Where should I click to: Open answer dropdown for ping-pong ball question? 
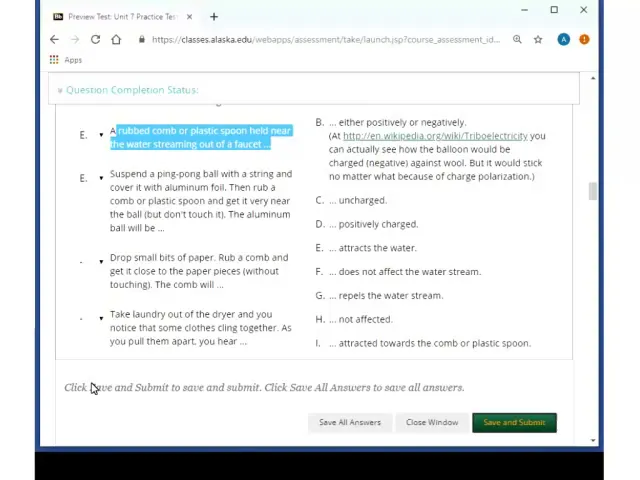point(101,178)
